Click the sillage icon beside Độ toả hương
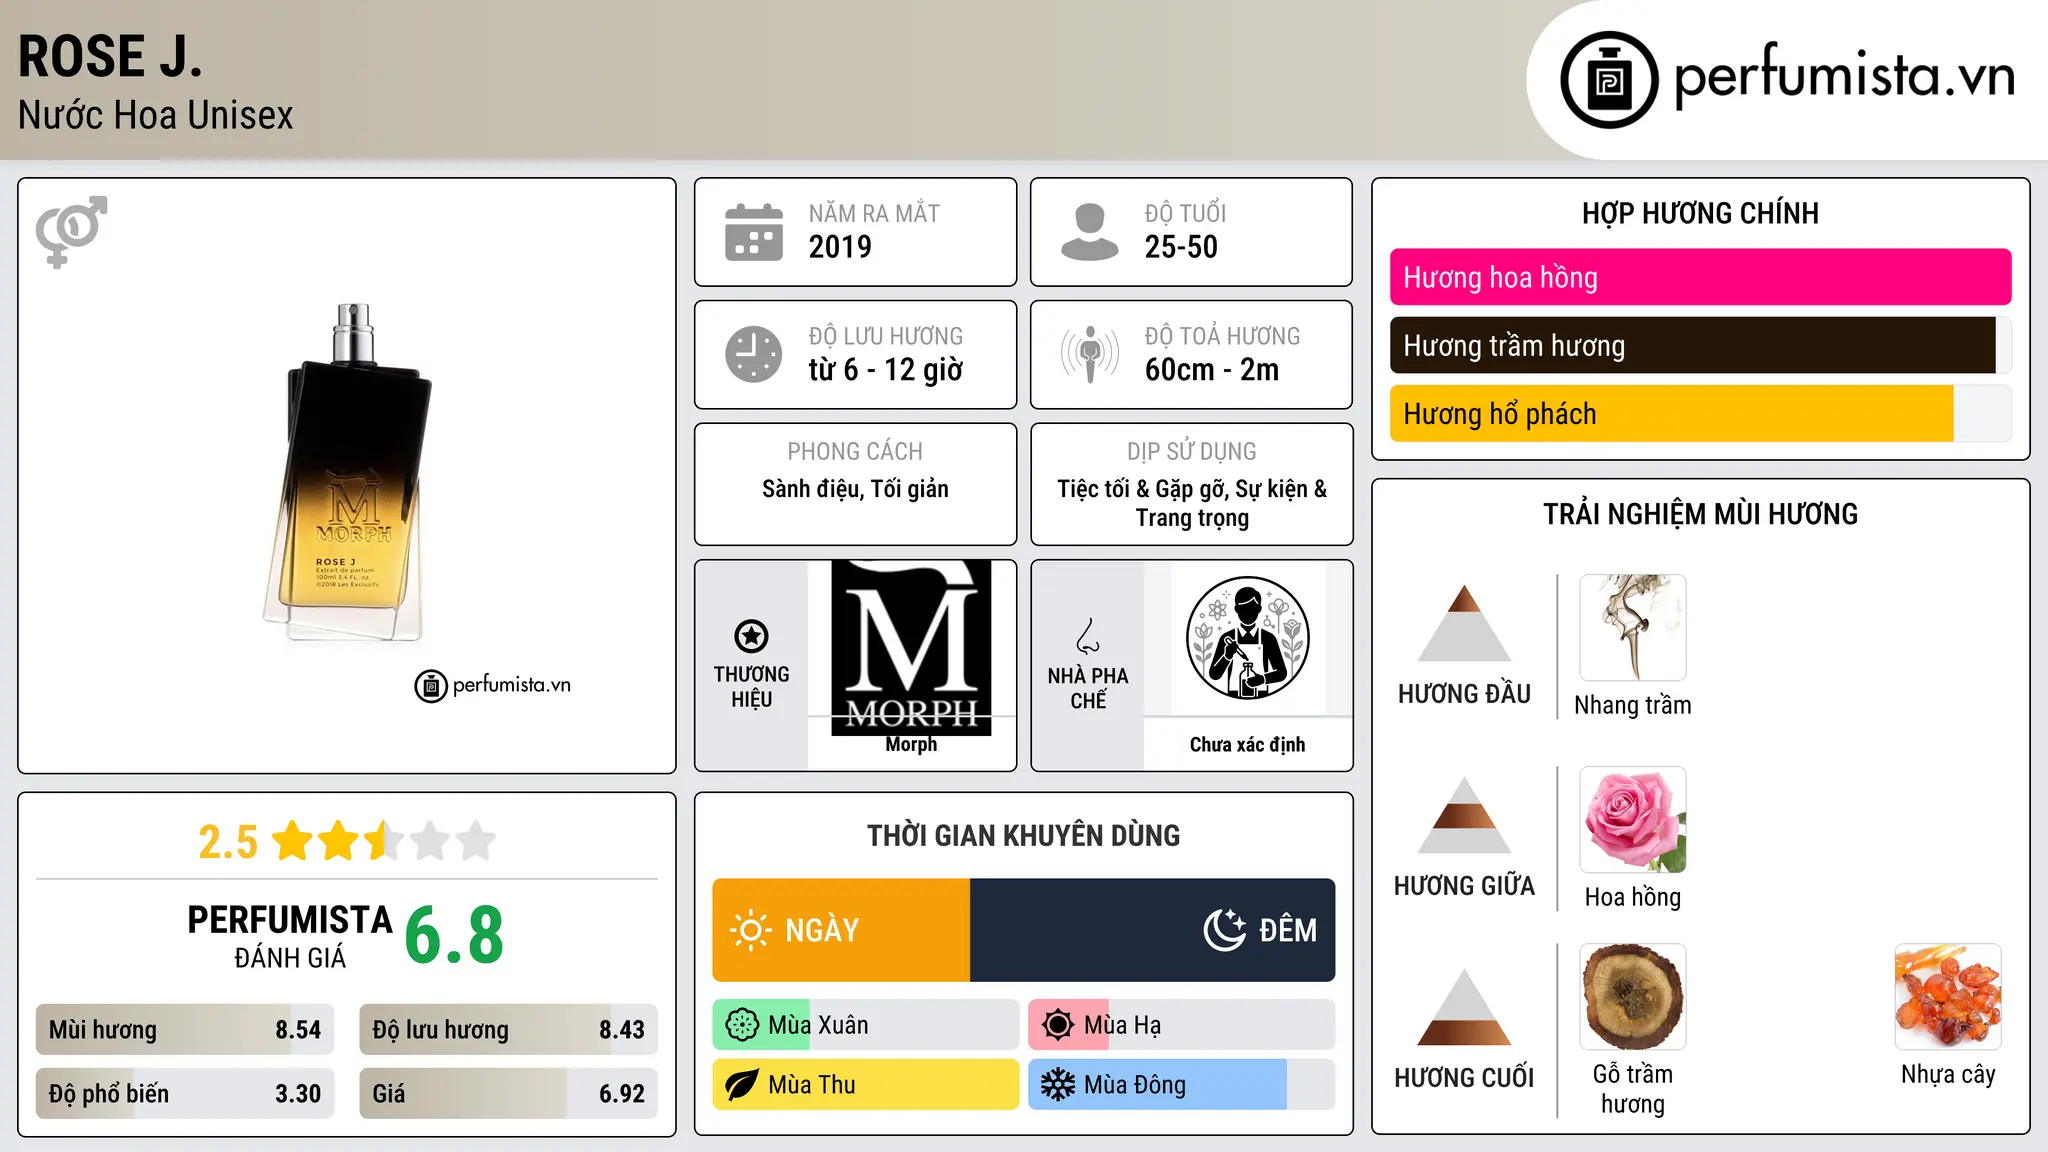This screenshot has height=1152, width=2048. point(1089,354)
